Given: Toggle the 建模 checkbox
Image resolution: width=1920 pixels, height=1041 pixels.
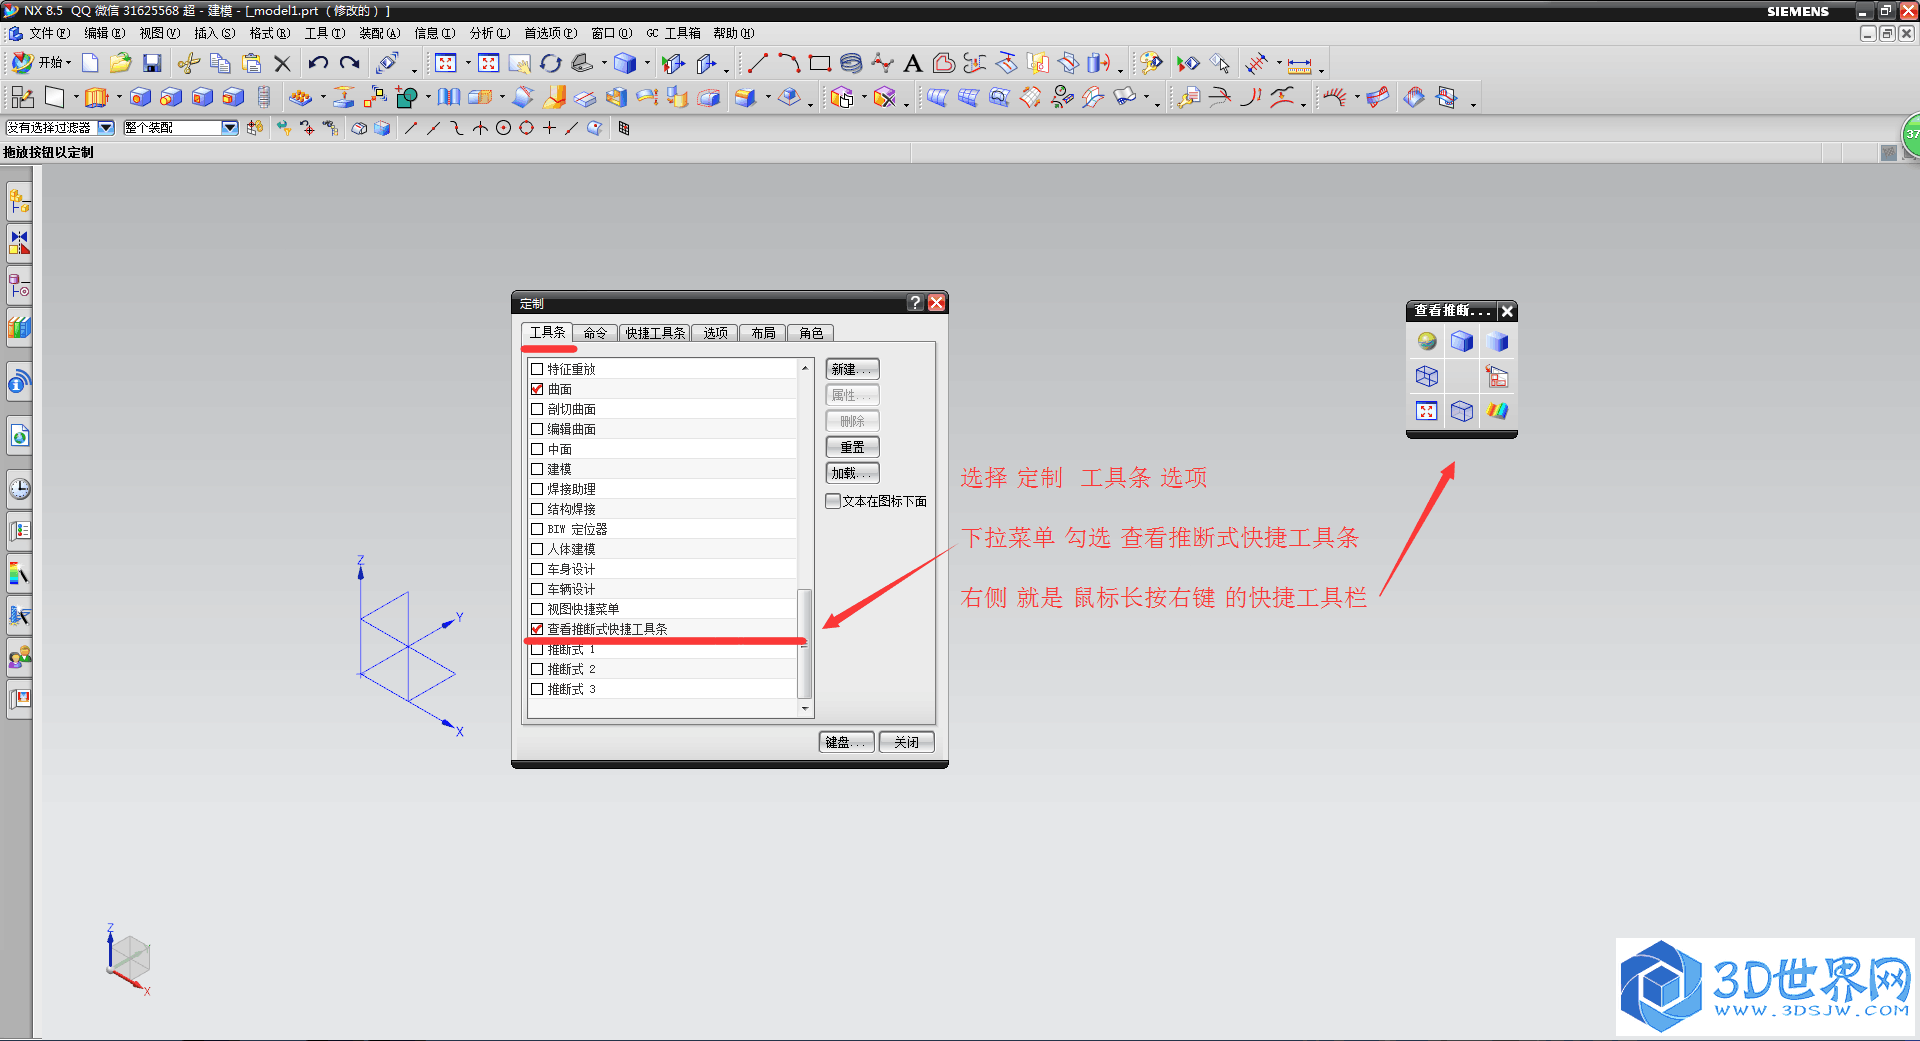Looking at the screenshot, I should pyautogui.click(x=537, y=469).
